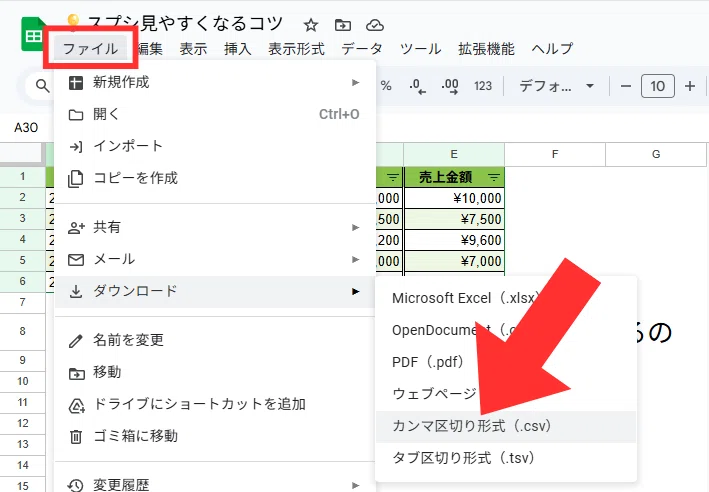Click the percent format icon
709x492 pixels.
point(386,85)
